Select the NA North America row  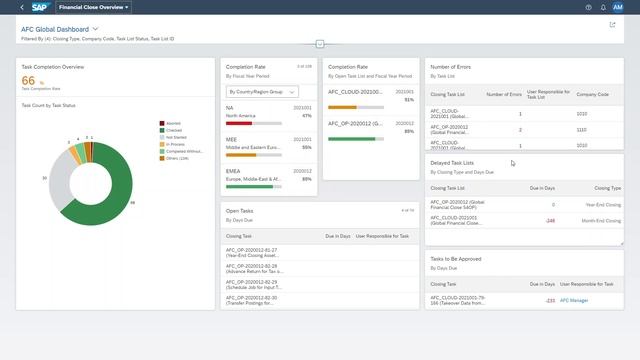pyautogui.click(x=269, y=116)
